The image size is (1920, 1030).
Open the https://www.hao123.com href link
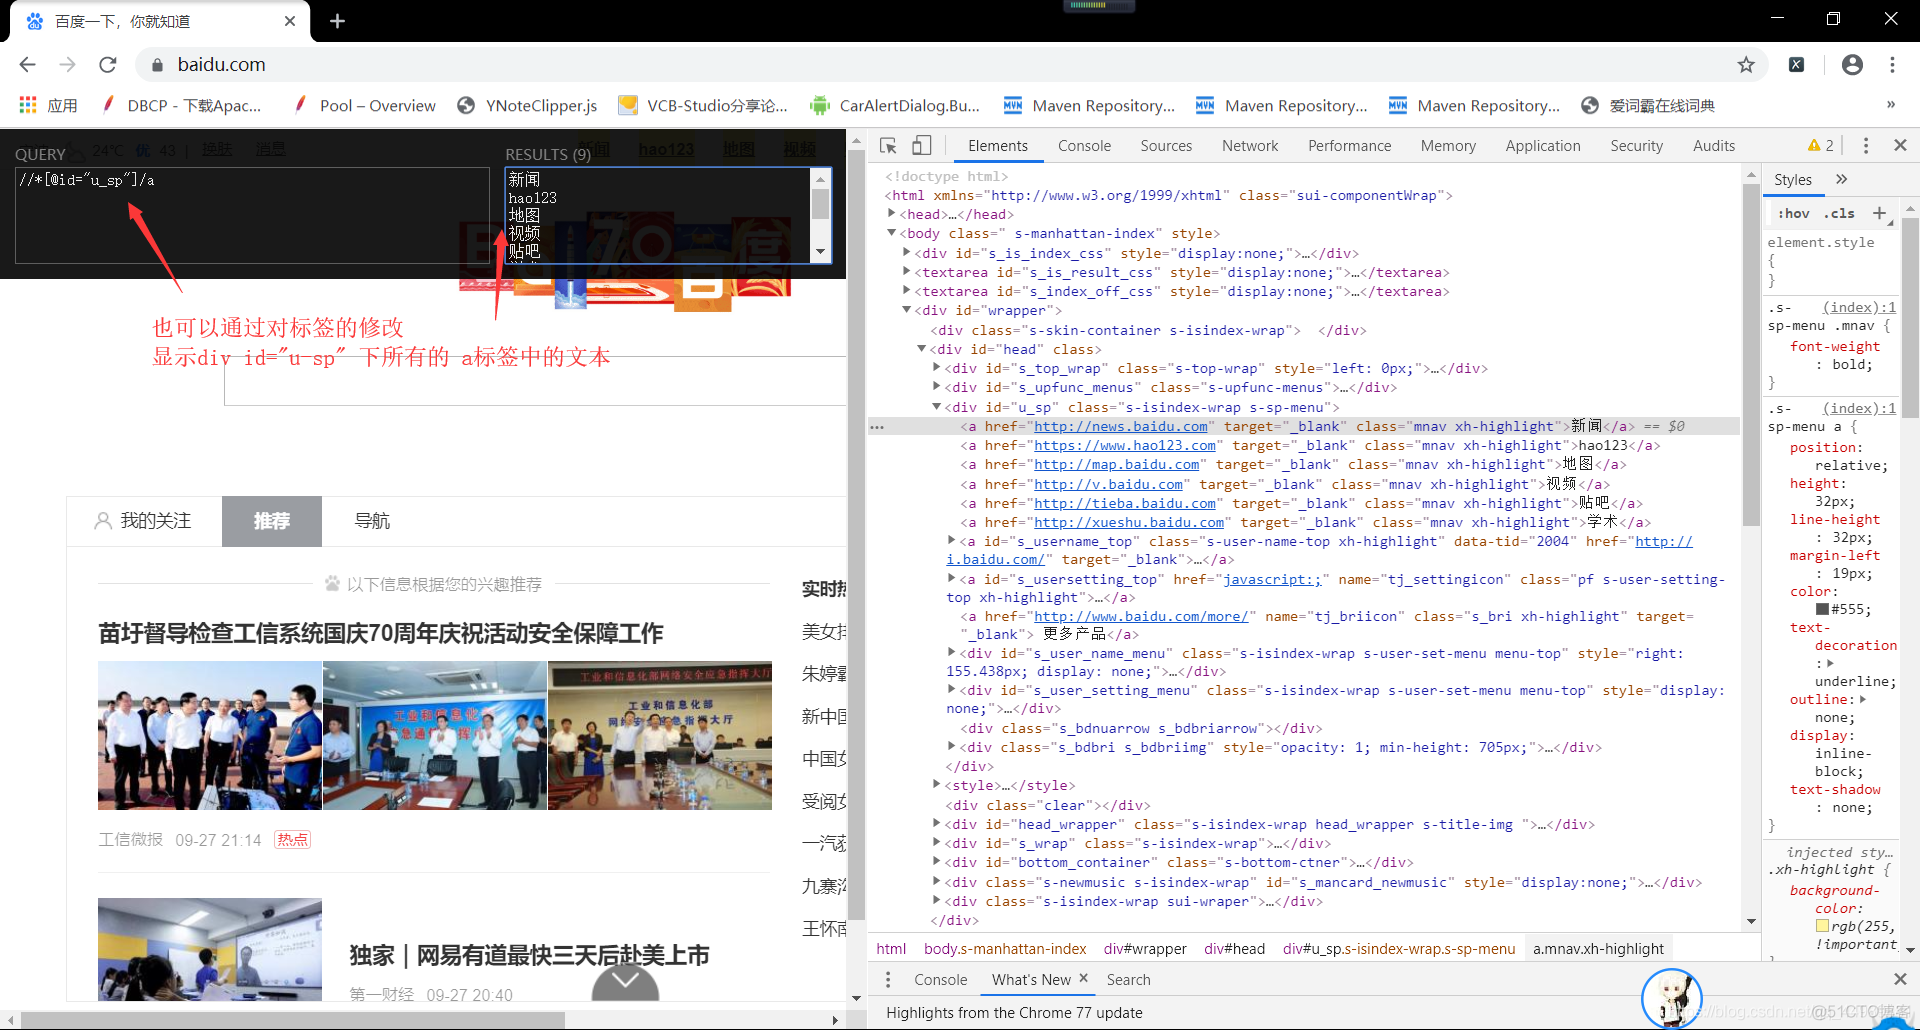pyautogui.click(x=1125, y=445)
